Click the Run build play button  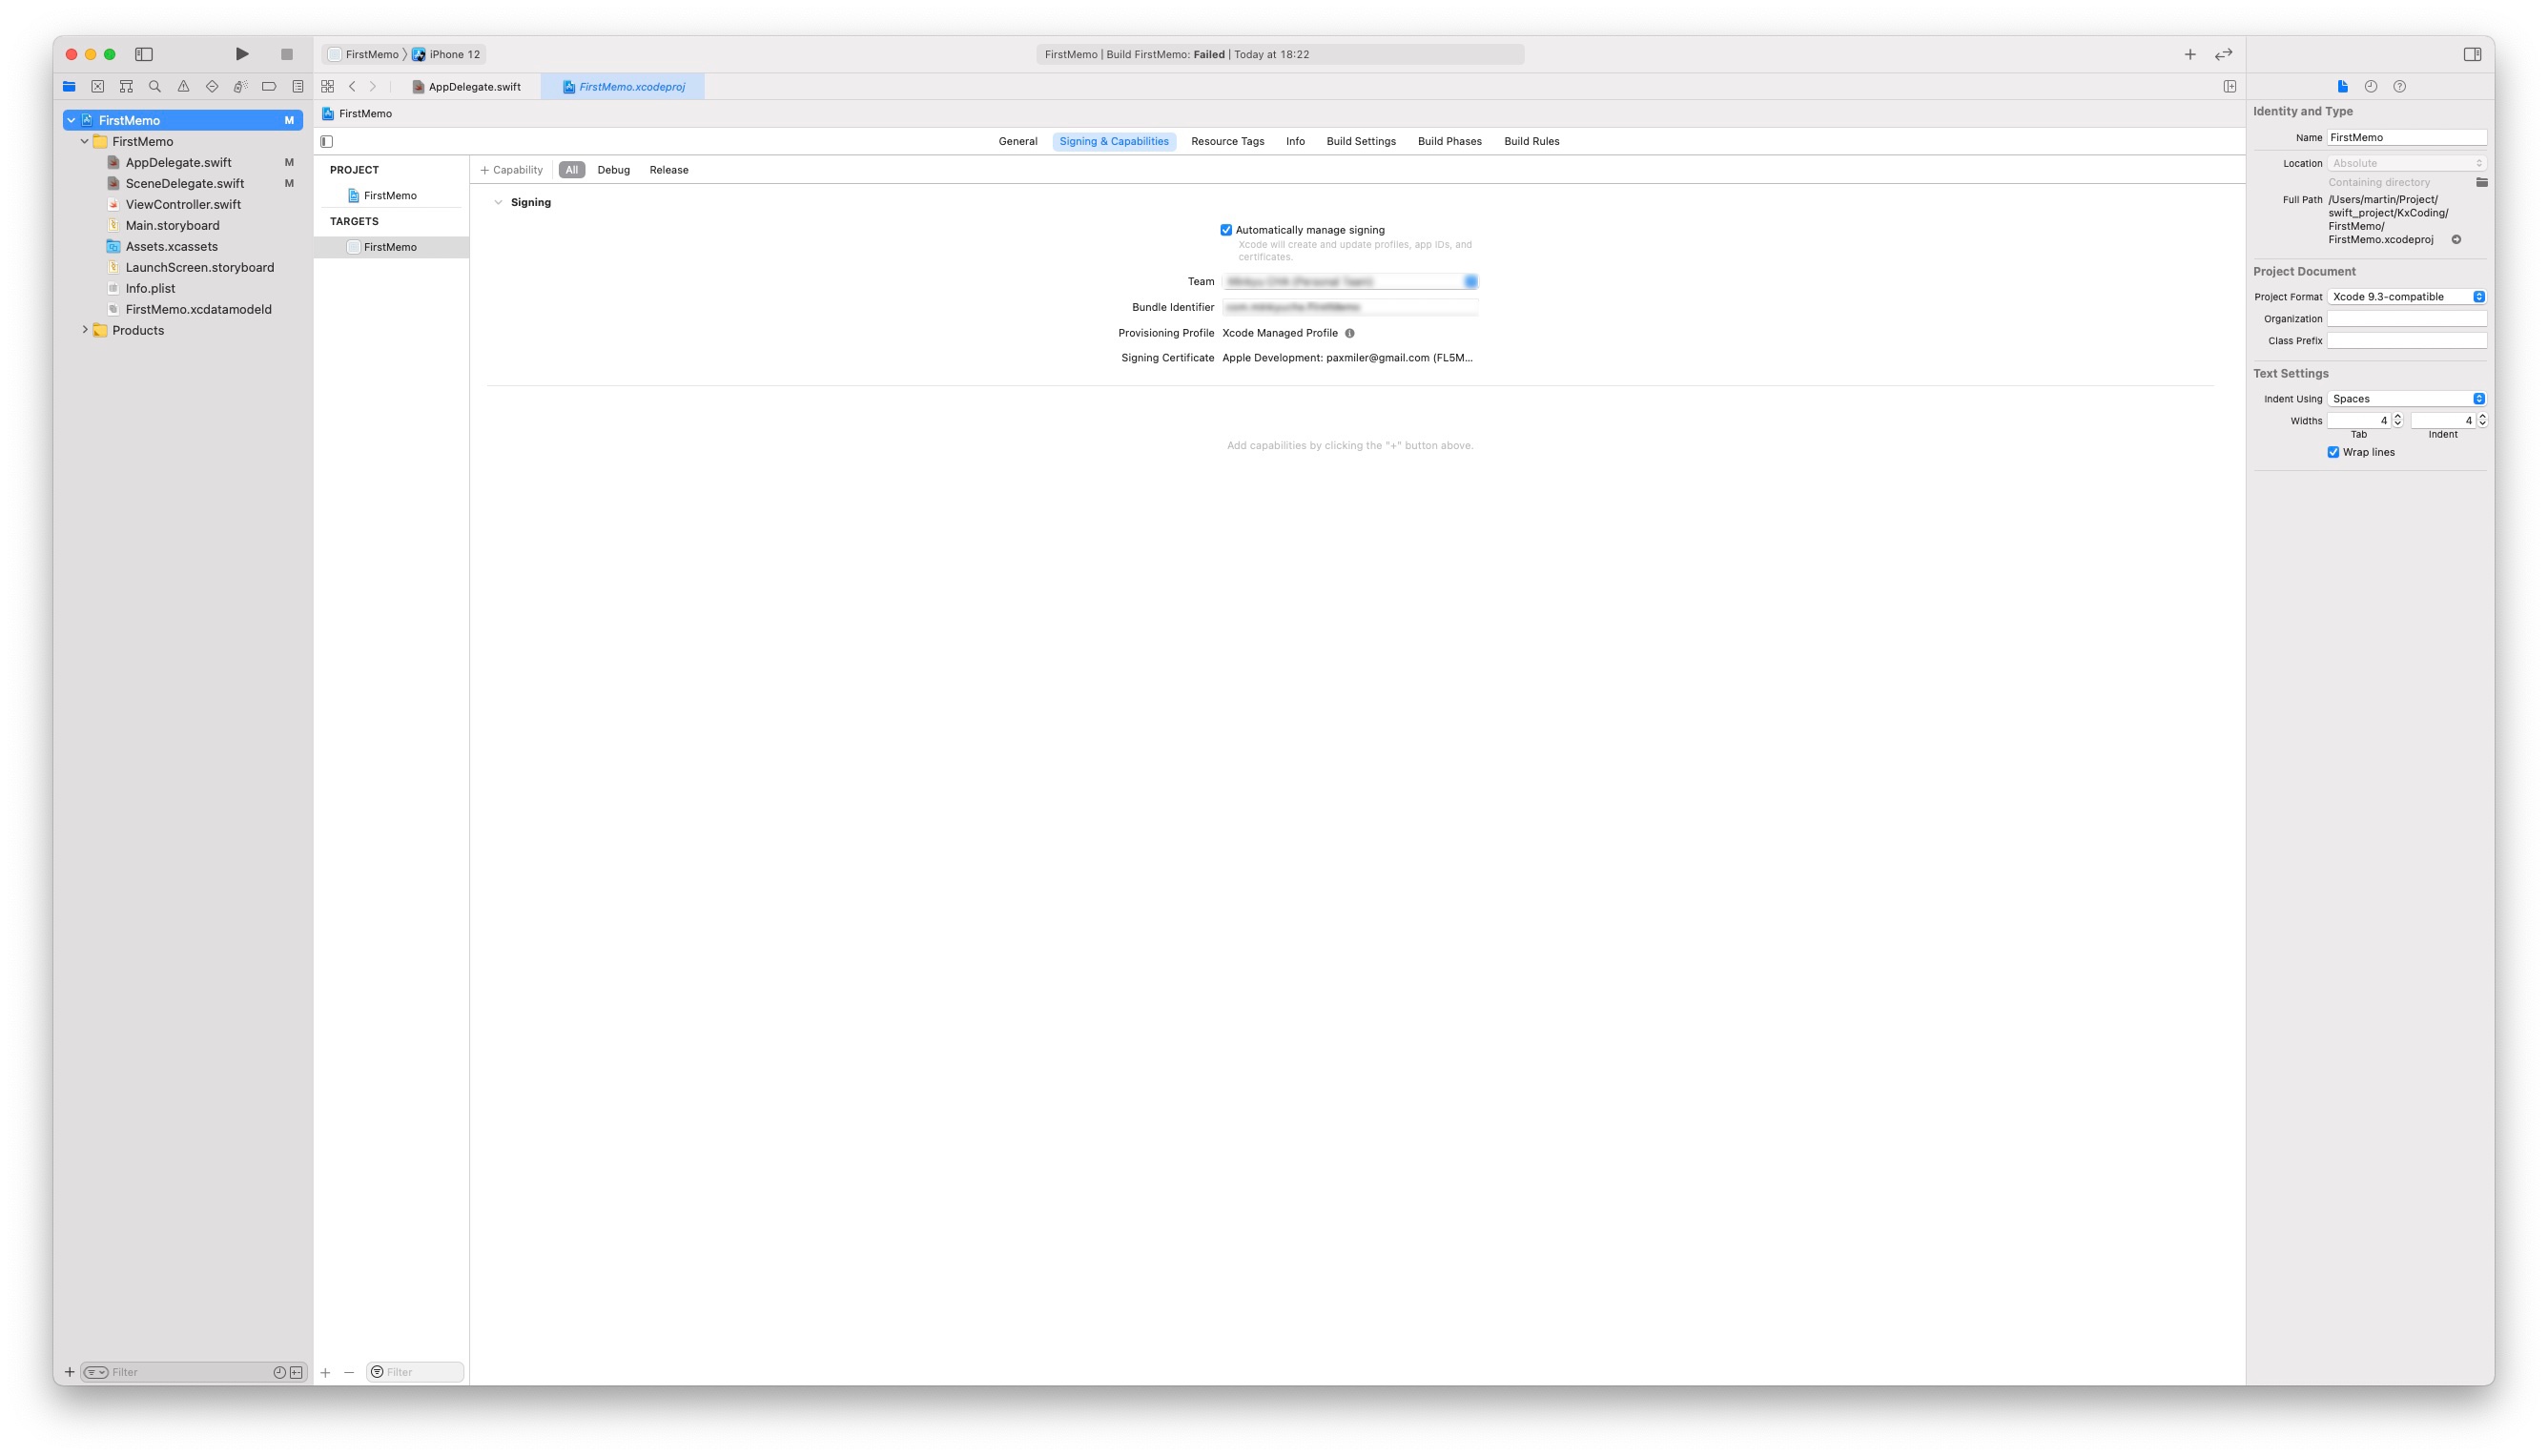[x=242, y=54]
